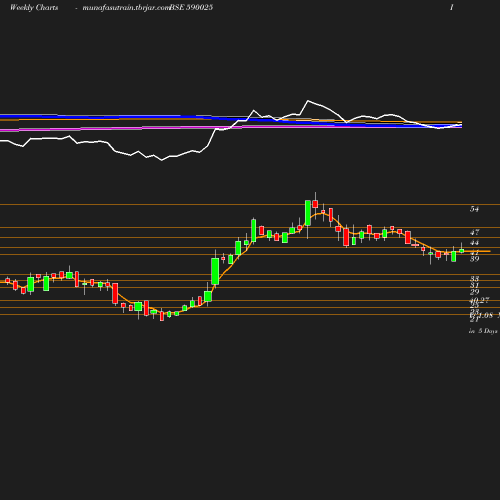The image size is (500, 500).
Task: Click the "in 5 Days" caption
Action: 483,331
